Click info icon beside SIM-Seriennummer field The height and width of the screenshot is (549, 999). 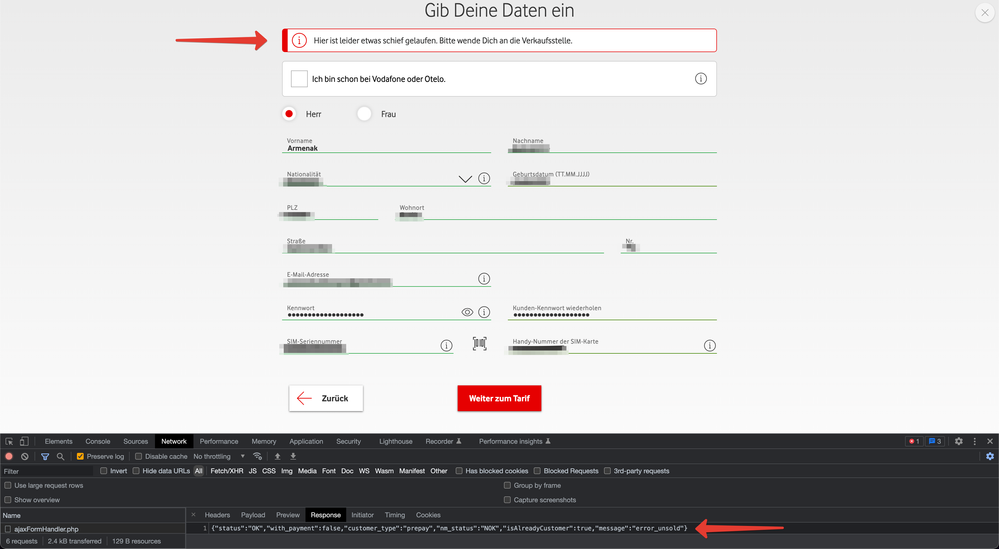[x=447, y=345]
